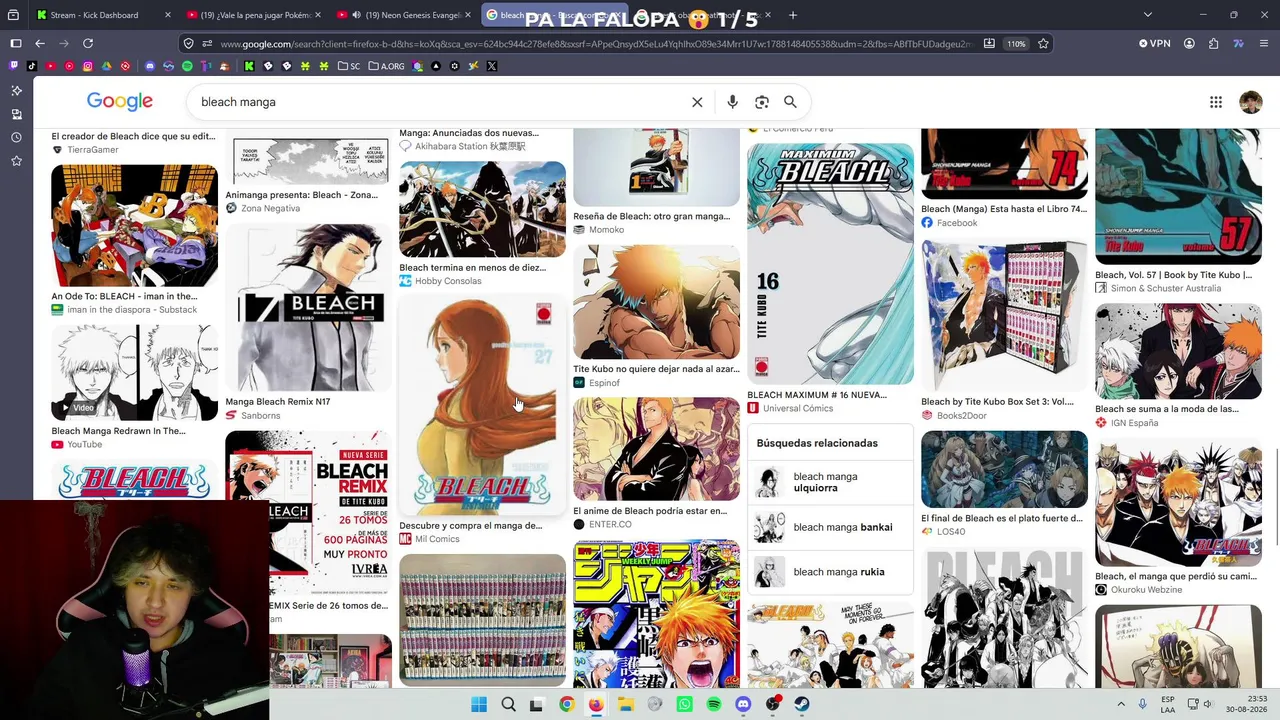Open the VPN panel

tap(1154, 44)
